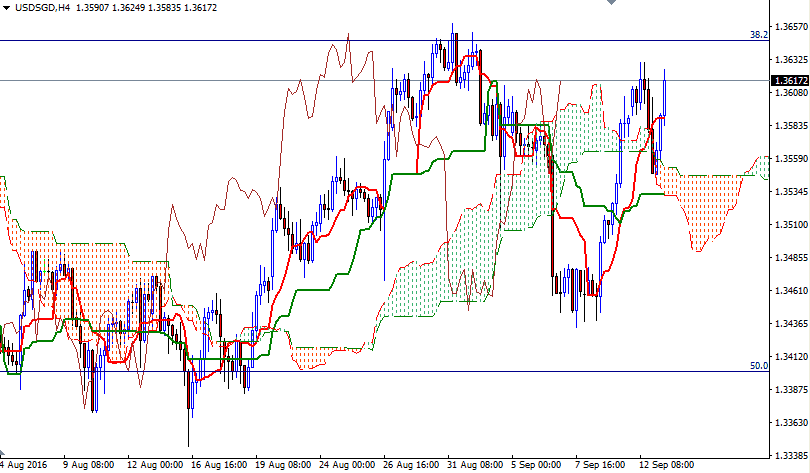Click time axis label 12 Aug 00:00

154,465
